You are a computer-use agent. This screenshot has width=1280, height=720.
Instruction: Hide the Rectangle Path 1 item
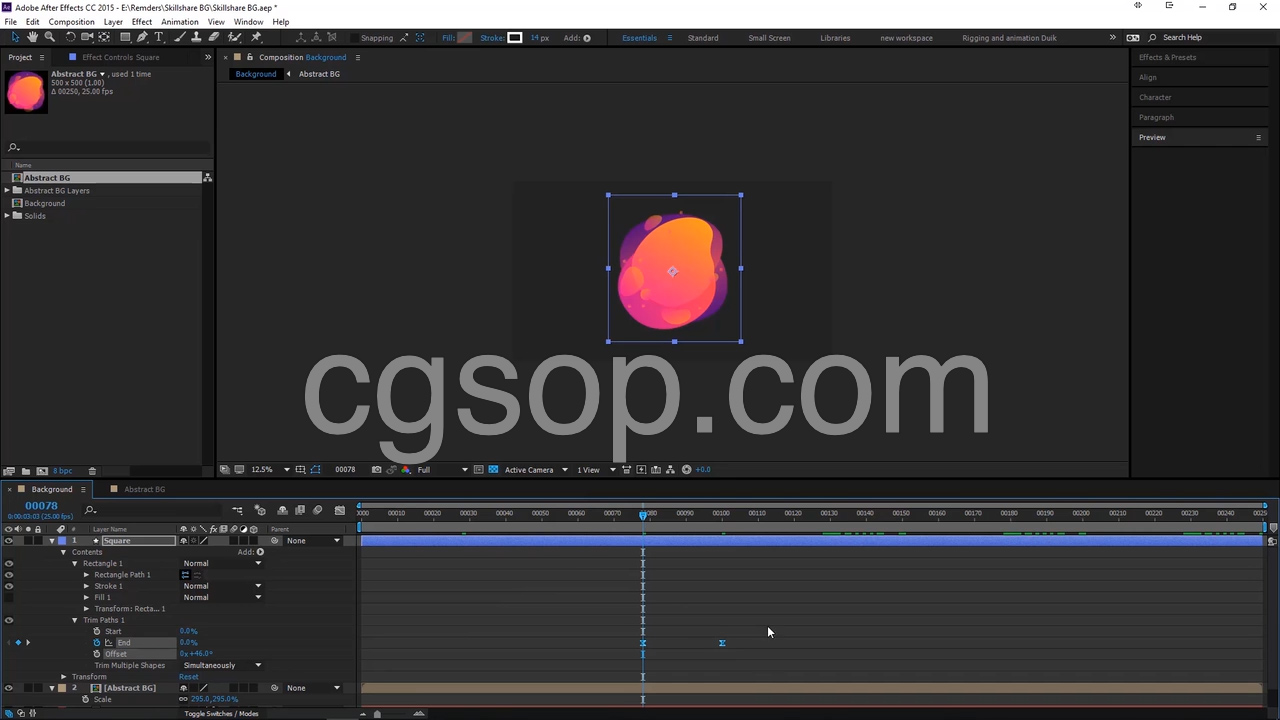tap(9, 575)
